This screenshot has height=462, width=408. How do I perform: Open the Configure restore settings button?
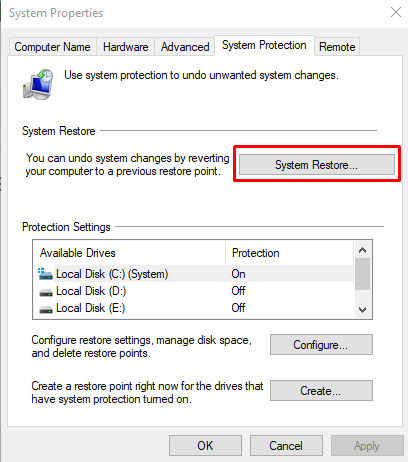coord(321,345)
